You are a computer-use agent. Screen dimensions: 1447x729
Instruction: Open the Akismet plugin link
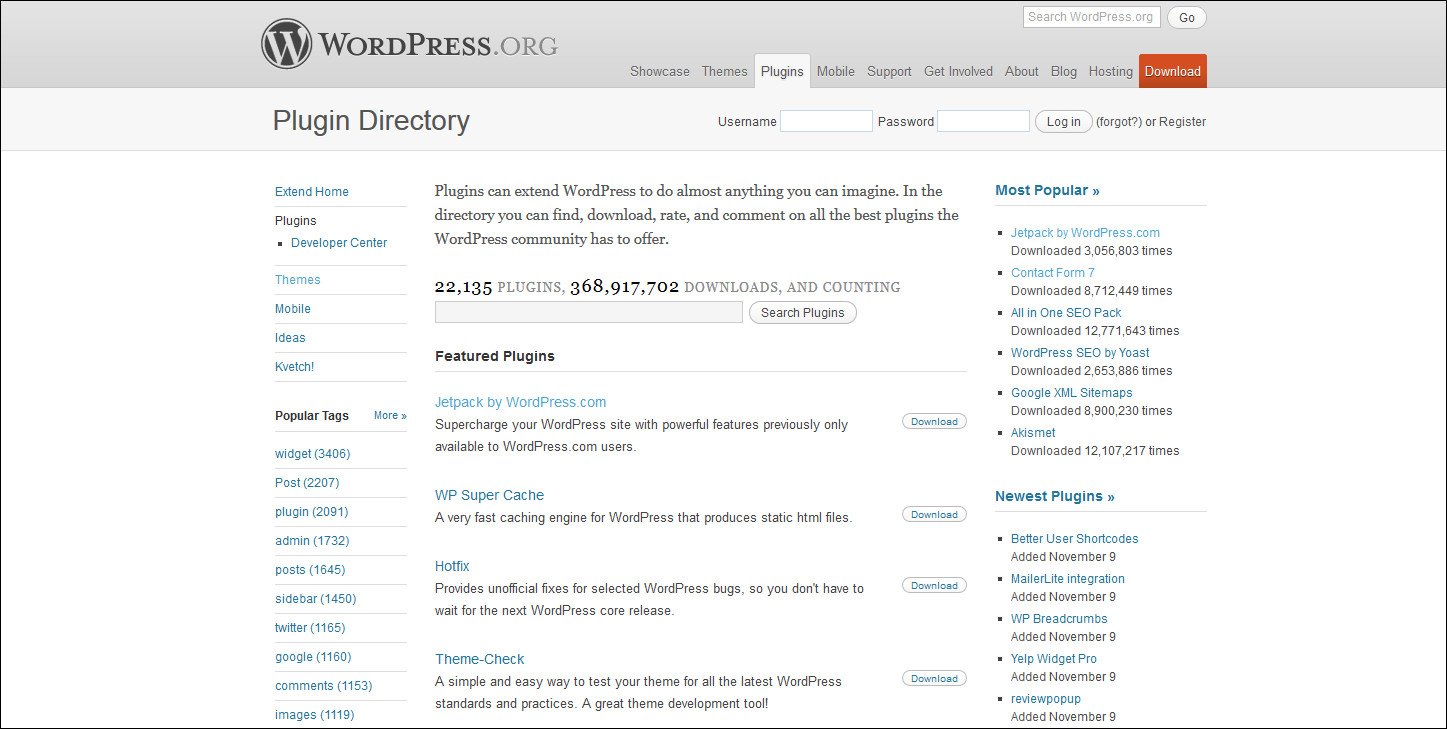coord(1033,433)
